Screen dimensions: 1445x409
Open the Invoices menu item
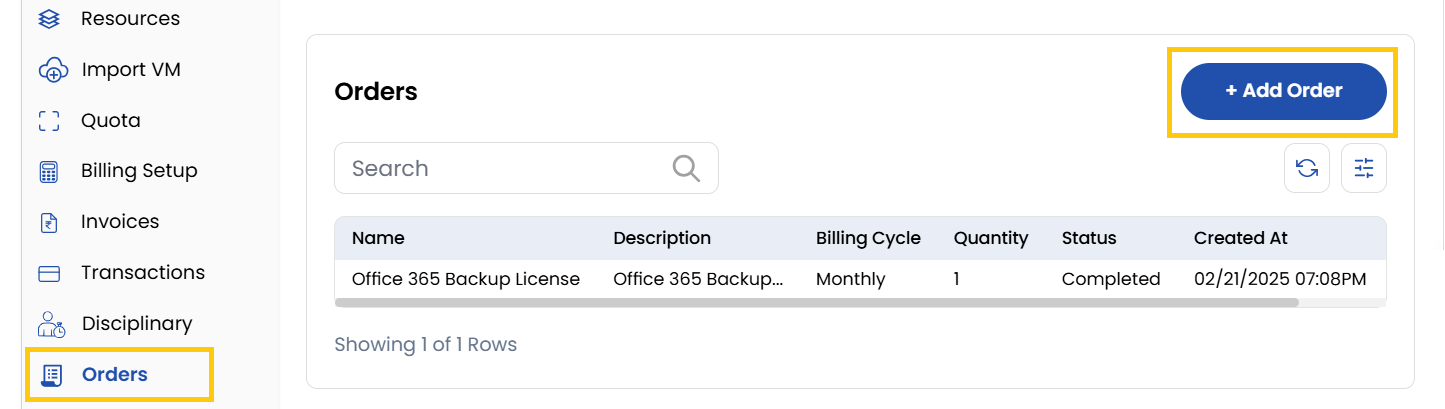click(x=120, y=222)
